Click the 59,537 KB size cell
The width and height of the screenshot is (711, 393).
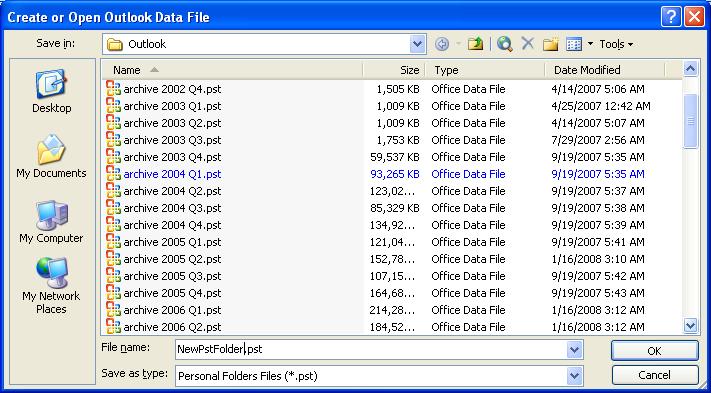click(x=395, y=157)
